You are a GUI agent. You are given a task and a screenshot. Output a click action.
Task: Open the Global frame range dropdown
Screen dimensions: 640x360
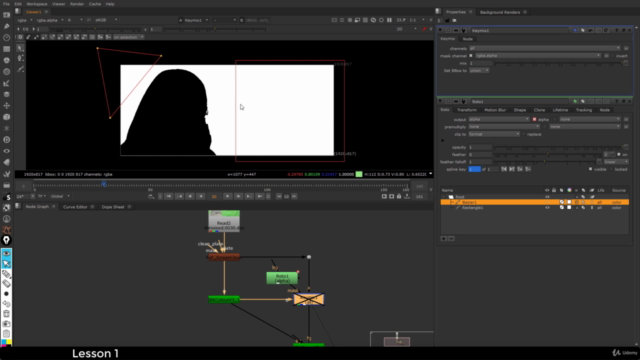tap(60, 196)
